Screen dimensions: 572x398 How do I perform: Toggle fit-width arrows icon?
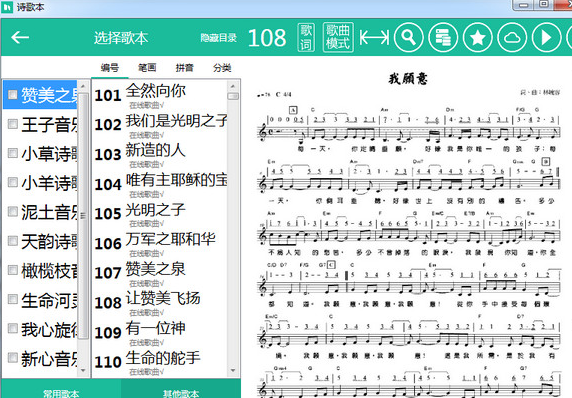pyautogui.click(x=374, y=37)
